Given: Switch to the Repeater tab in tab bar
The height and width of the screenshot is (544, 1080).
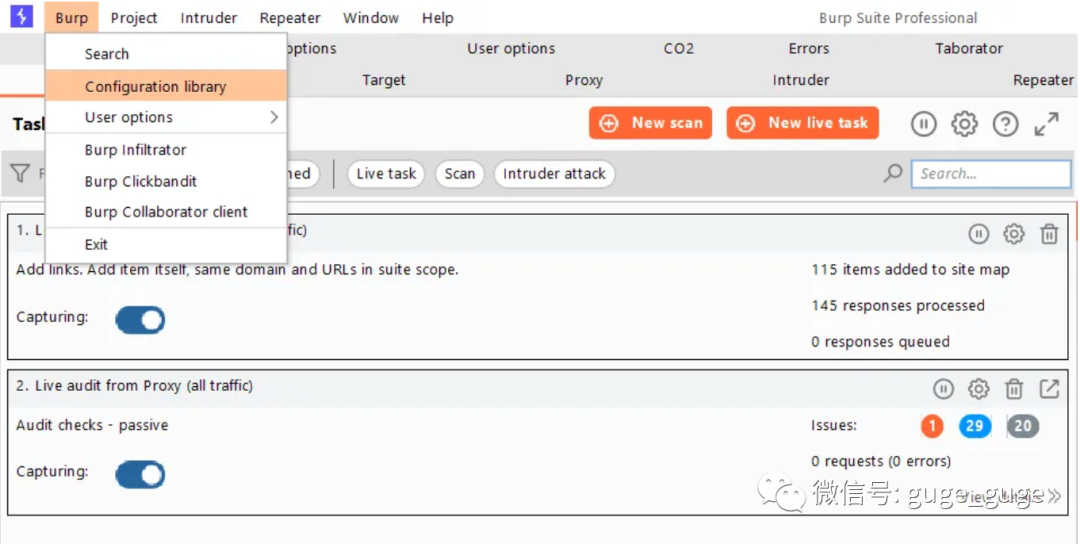Looking at the screenshot, I should (x=1043, y=81).
